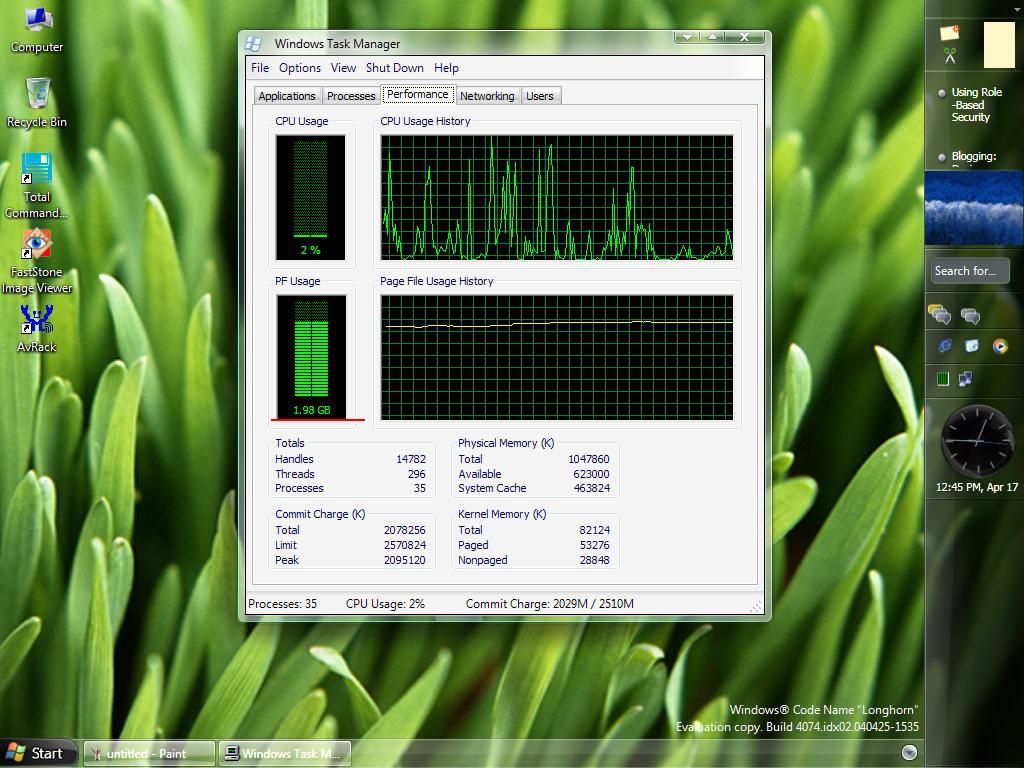The width and height of the screenshot is (1024, 768).
Task: Click the CPU Usage History graph
Action: coord(557,197)
